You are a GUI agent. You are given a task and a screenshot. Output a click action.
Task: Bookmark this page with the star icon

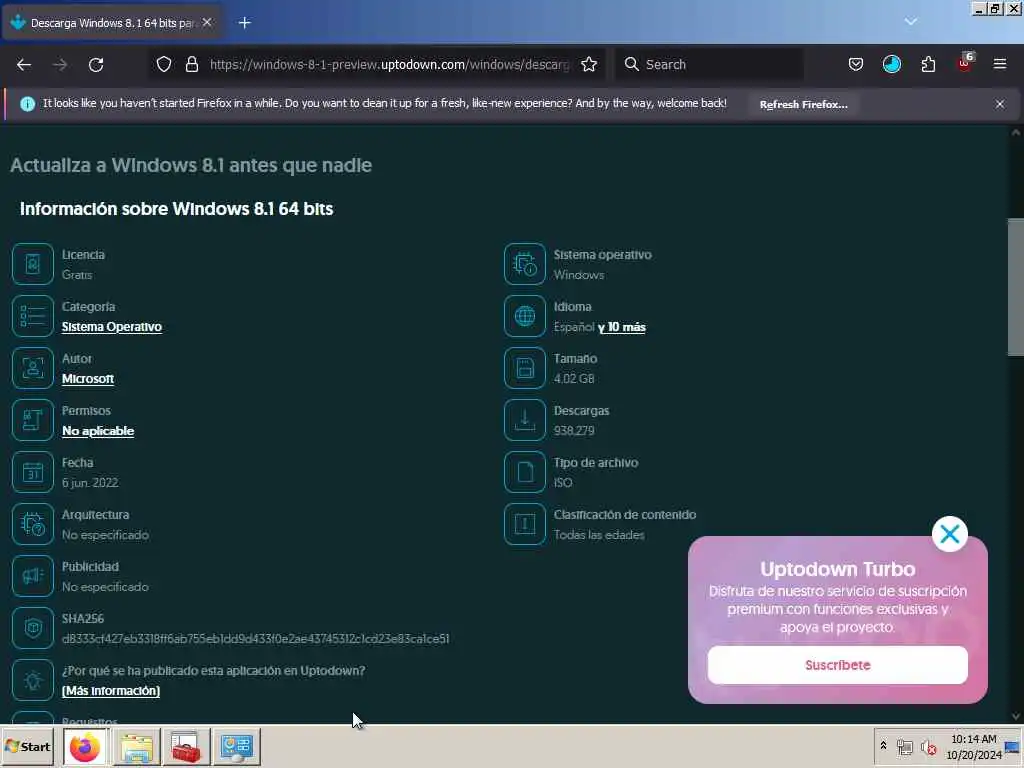pyautogui.click(x=589, y=65)
